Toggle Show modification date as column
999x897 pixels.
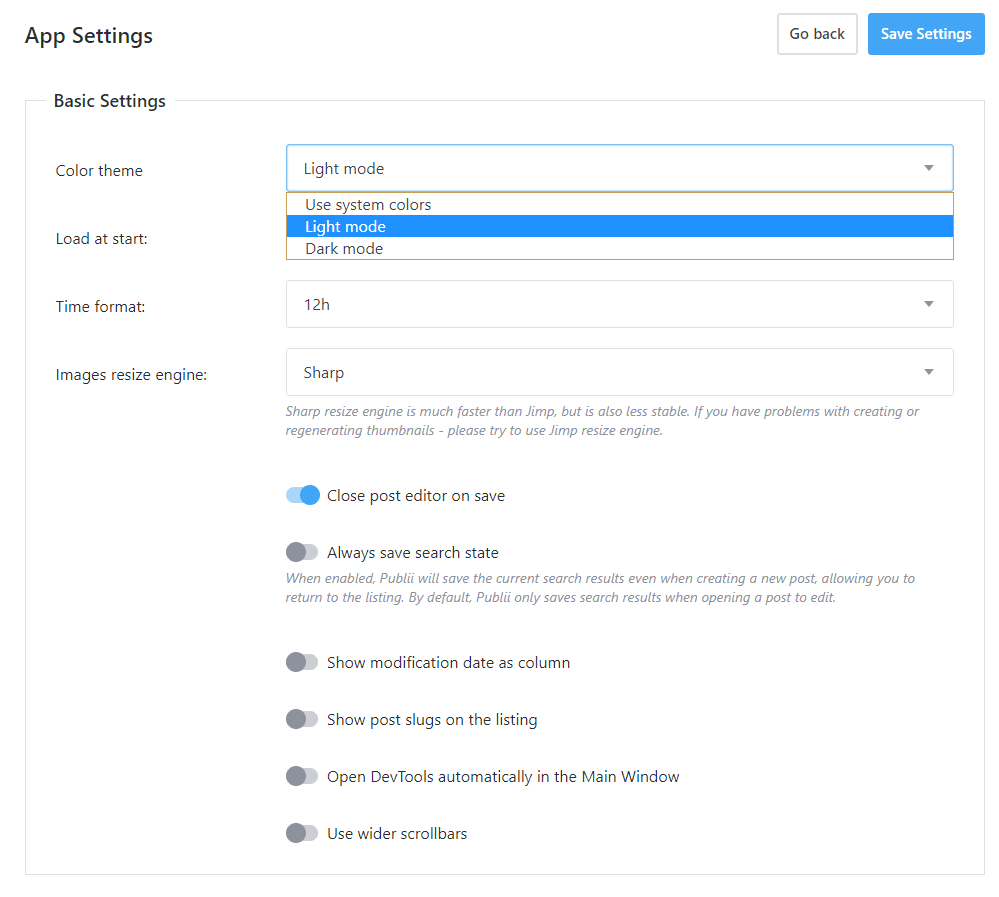(302, 662)
